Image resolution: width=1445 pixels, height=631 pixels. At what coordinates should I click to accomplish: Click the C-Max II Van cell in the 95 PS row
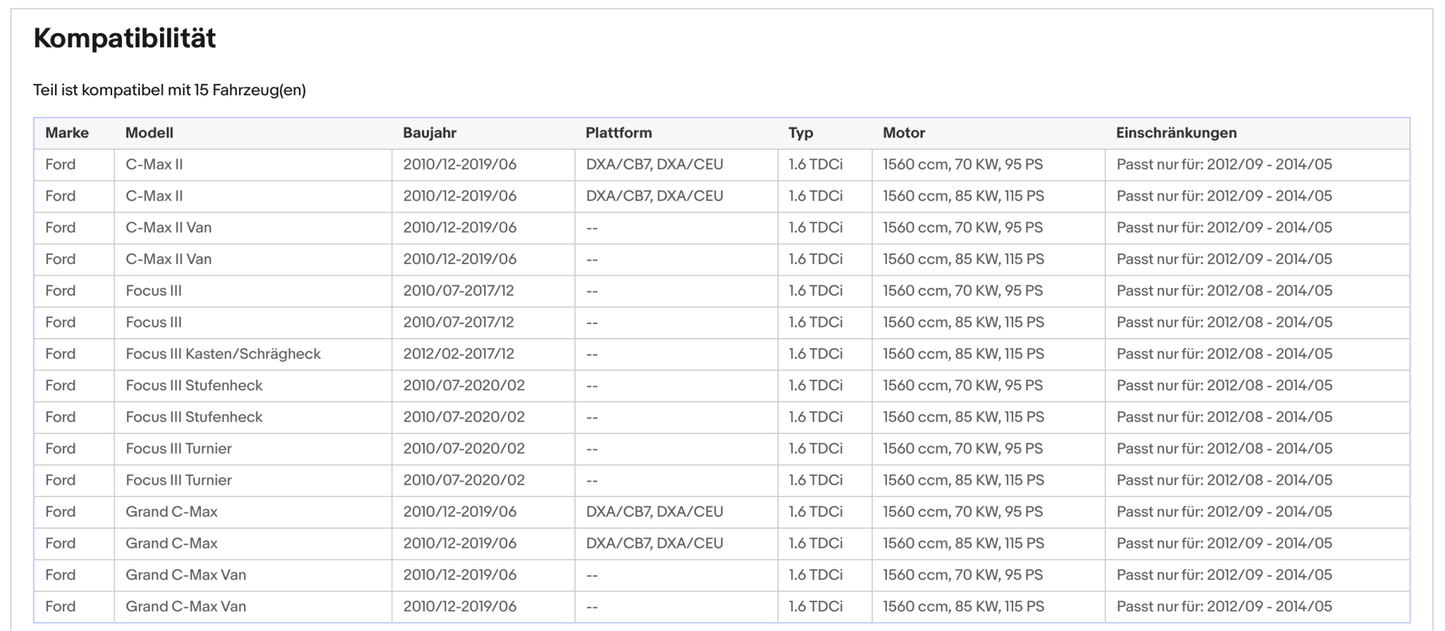[x=168, y=227]
